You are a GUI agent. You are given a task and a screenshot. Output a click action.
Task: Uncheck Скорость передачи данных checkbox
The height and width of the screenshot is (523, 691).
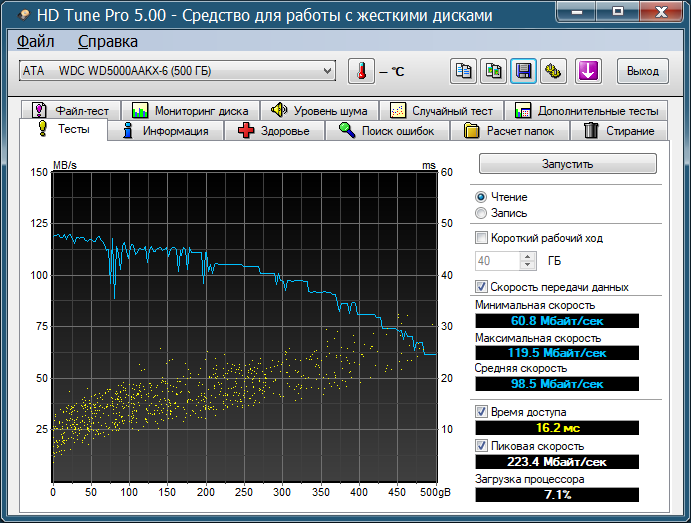point(482,287)
